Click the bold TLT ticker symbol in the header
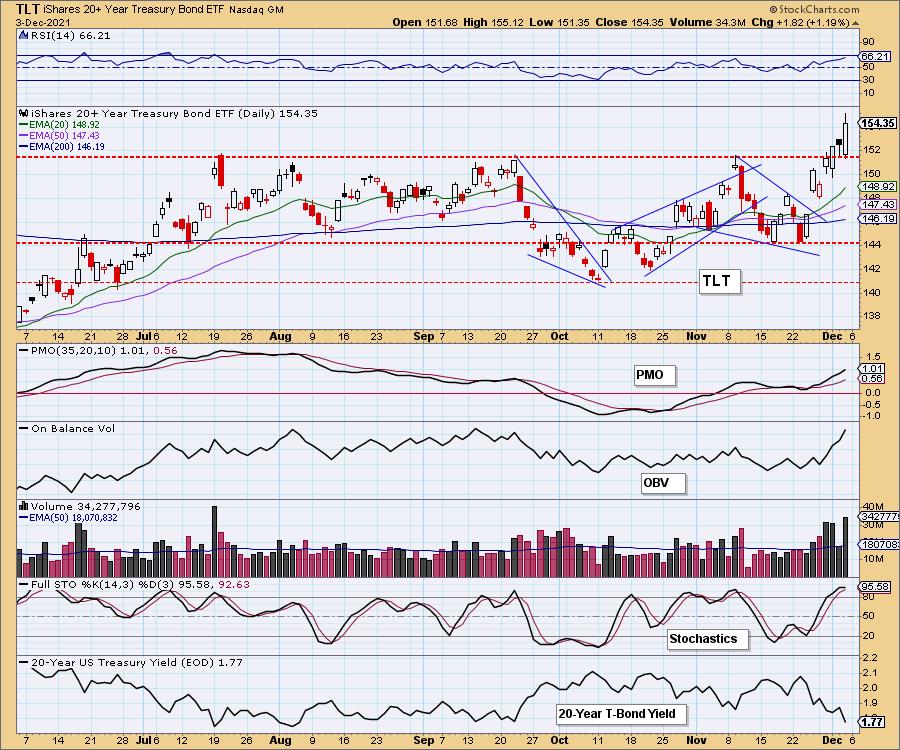900x750 pixels. [x=27, y=9]
